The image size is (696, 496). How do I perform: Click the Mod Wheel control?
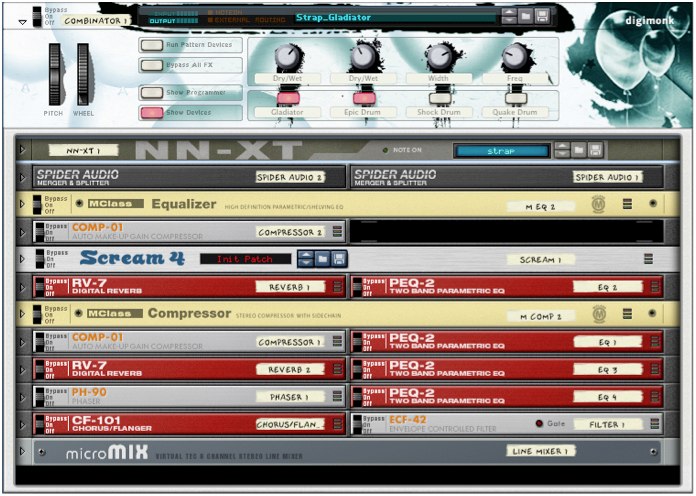[x=83, y=74]
